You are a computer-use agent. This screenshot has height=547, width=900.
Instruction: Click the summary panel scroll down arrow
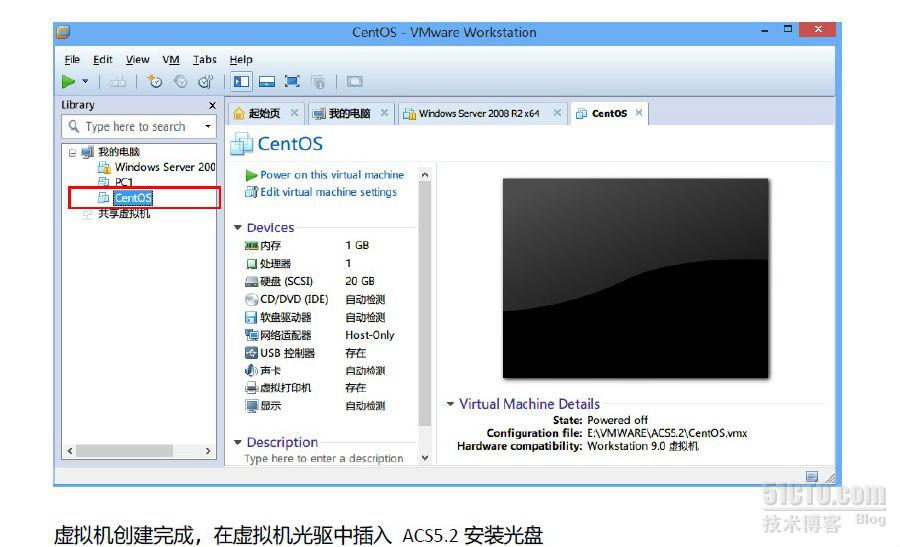425,458
